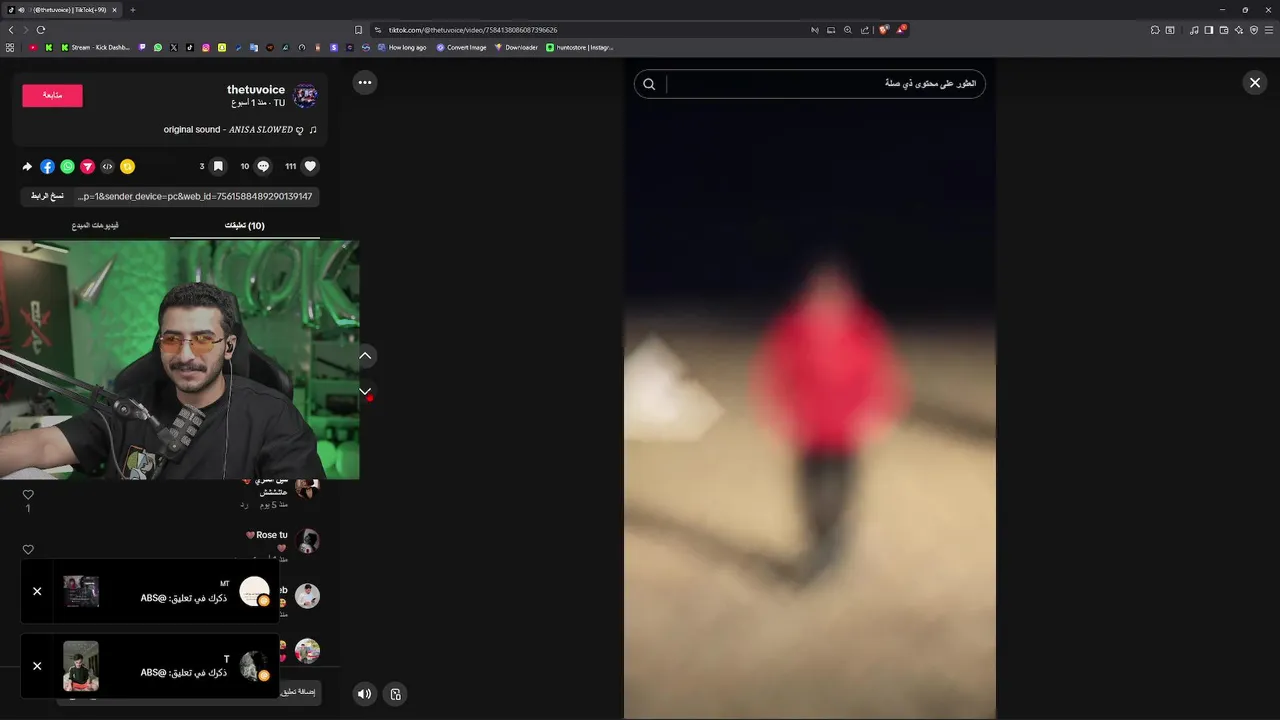
Task: Switch to the creator videos tab
Action: pyautogui.click(x=95, y=225)
